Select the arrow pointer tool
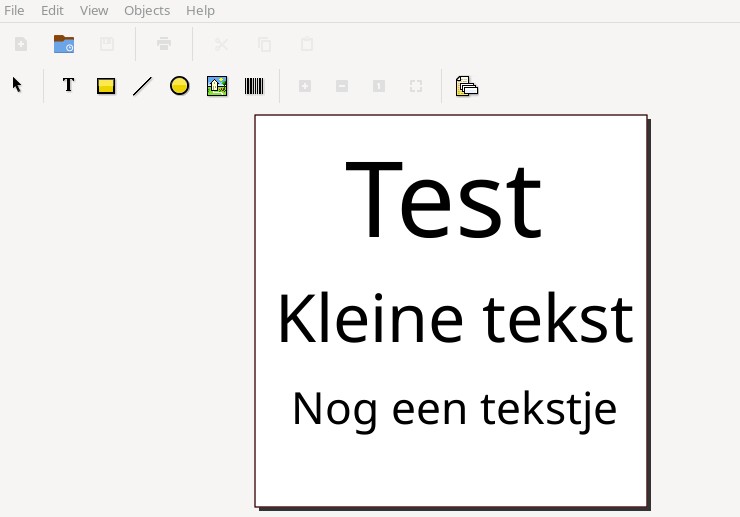Viewport: 740px width, 517px height. click(x=17, y=85)
